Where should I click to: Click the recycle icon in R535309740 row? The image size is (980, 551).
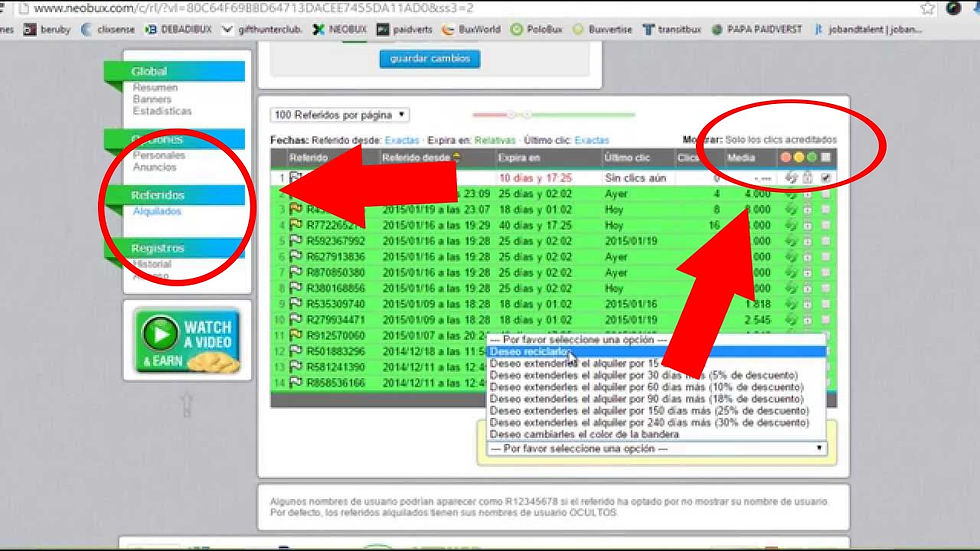tap(791, 304)
